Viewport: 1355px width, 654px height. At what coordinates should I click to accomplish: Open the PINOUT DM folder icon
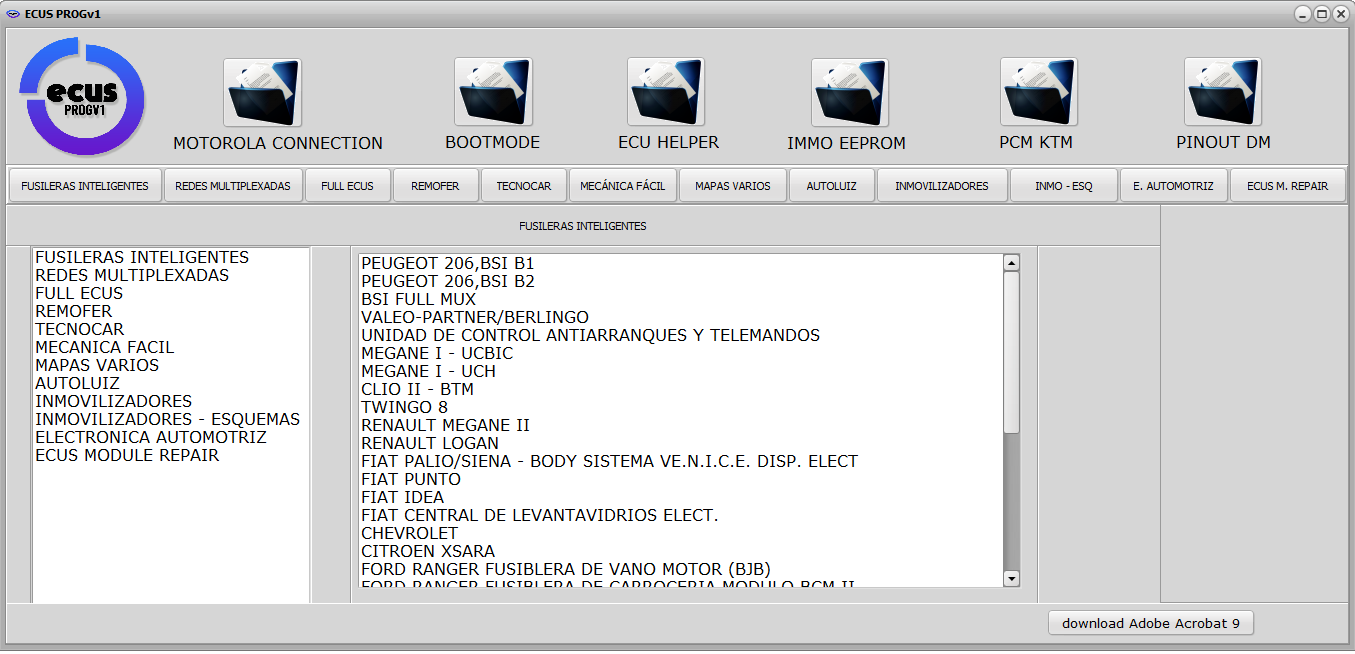click(x=1222, y=92)
